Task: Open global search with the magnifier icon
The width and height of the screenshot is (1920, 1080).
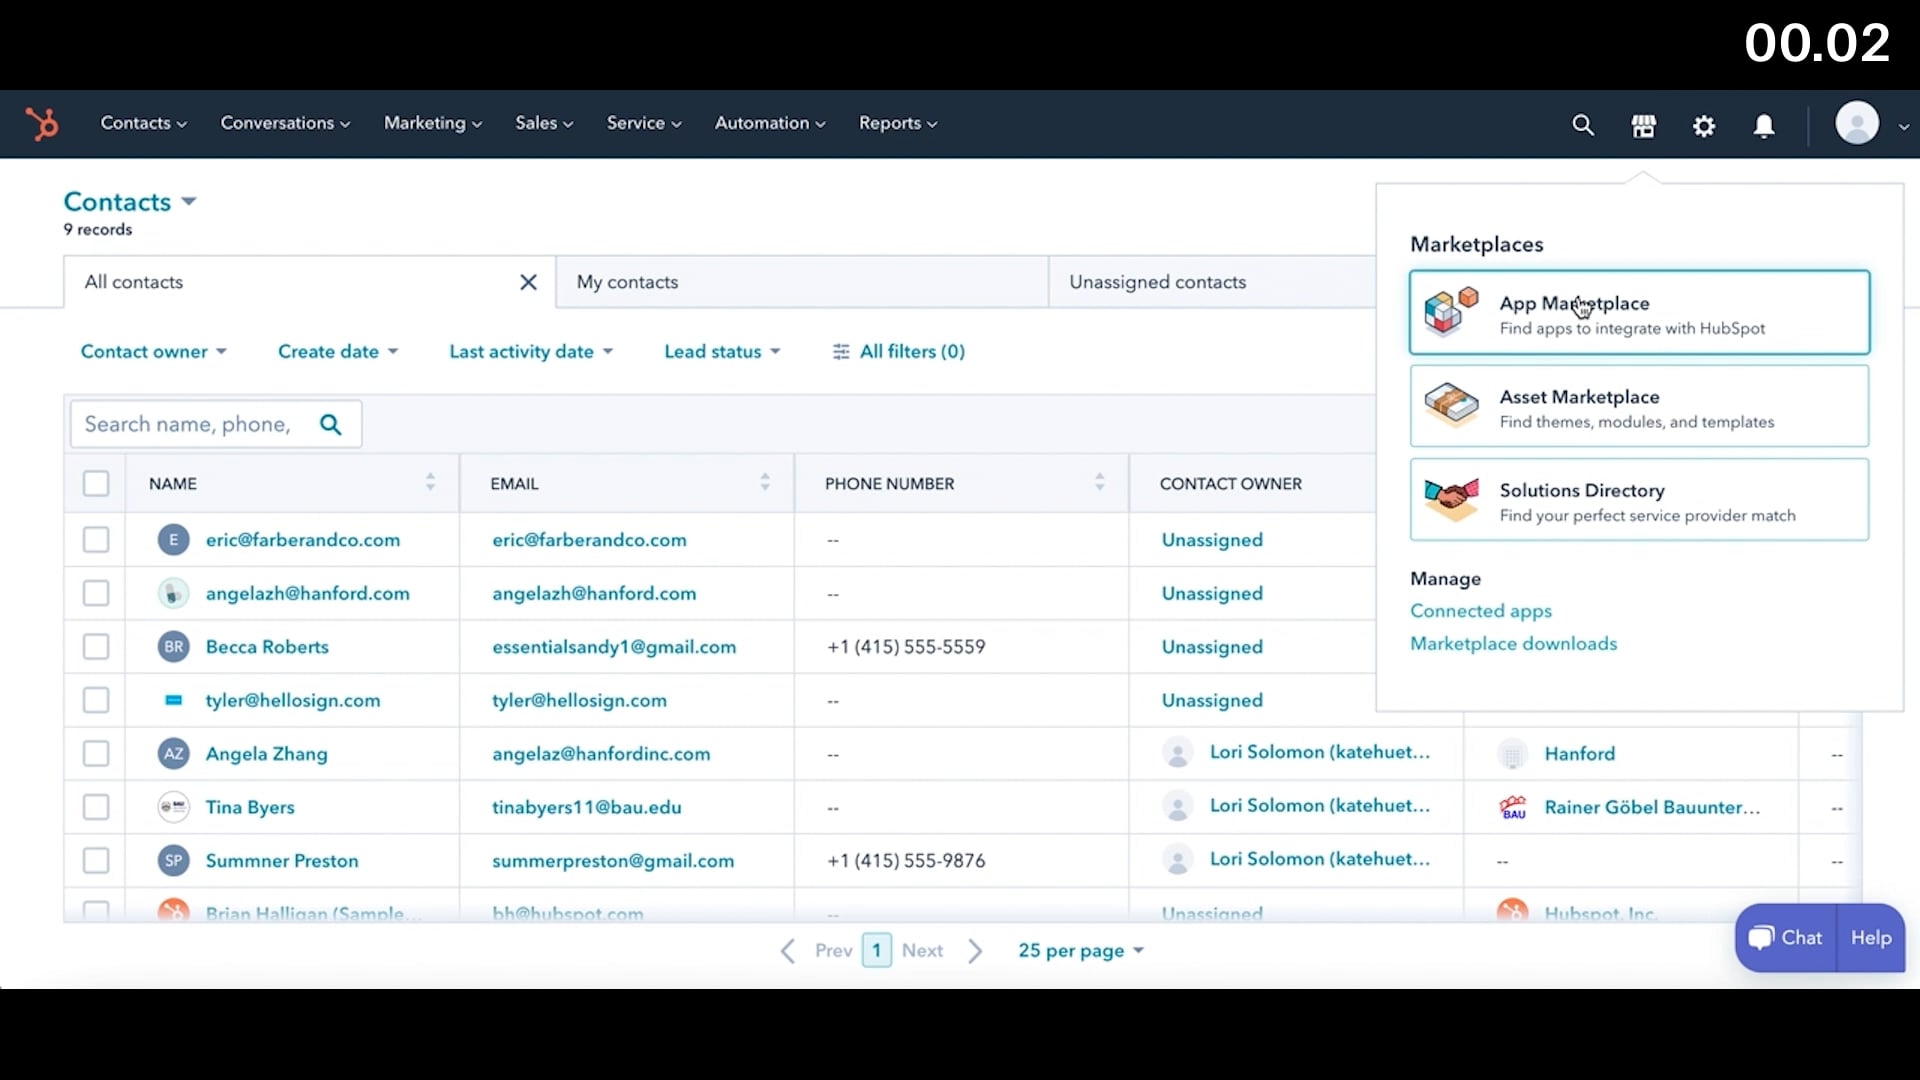Action: pyautogui.click(x=1583, y=125)
